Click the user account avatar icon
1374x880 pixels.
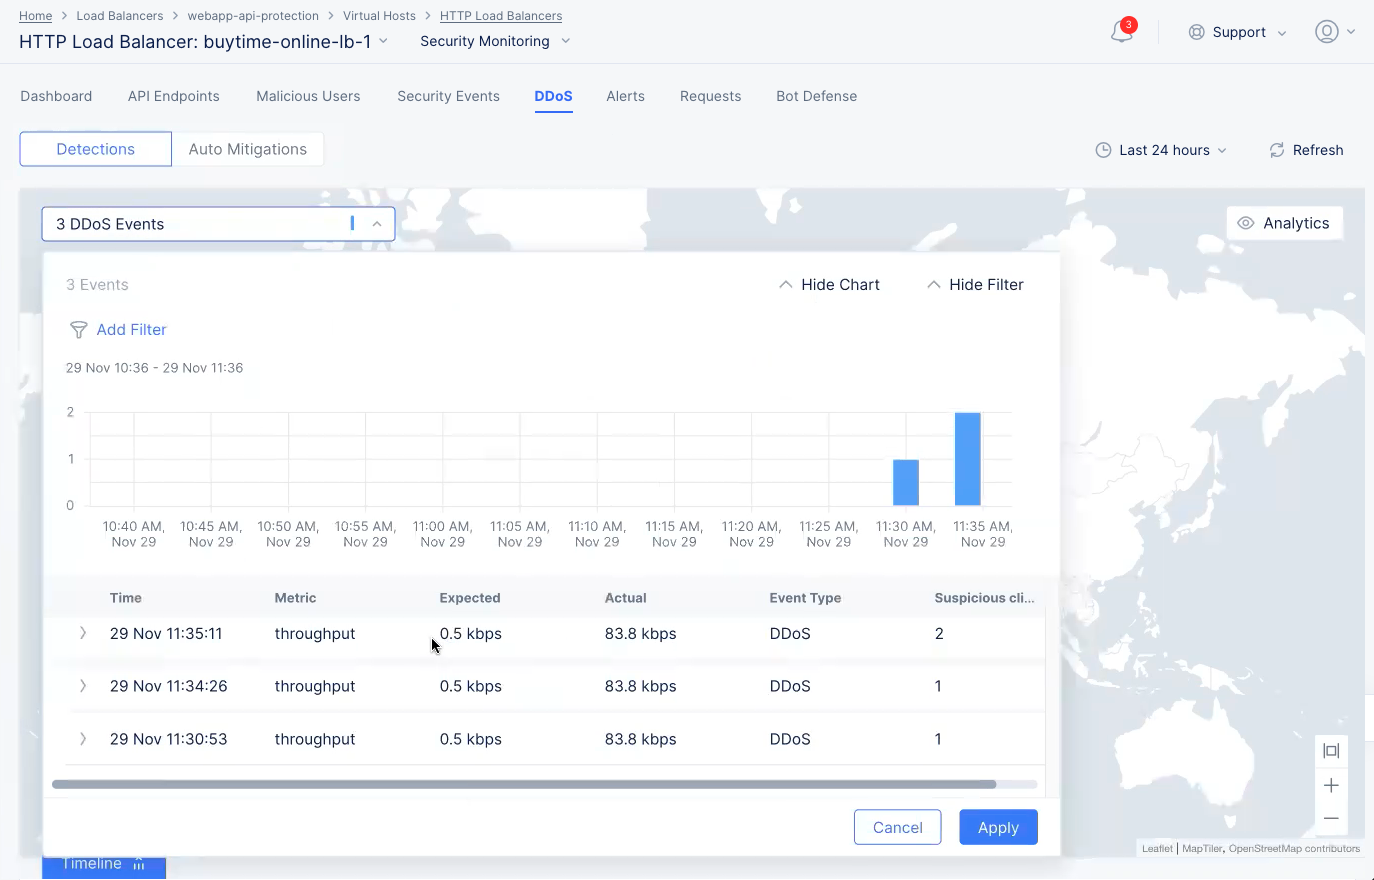1326,32
